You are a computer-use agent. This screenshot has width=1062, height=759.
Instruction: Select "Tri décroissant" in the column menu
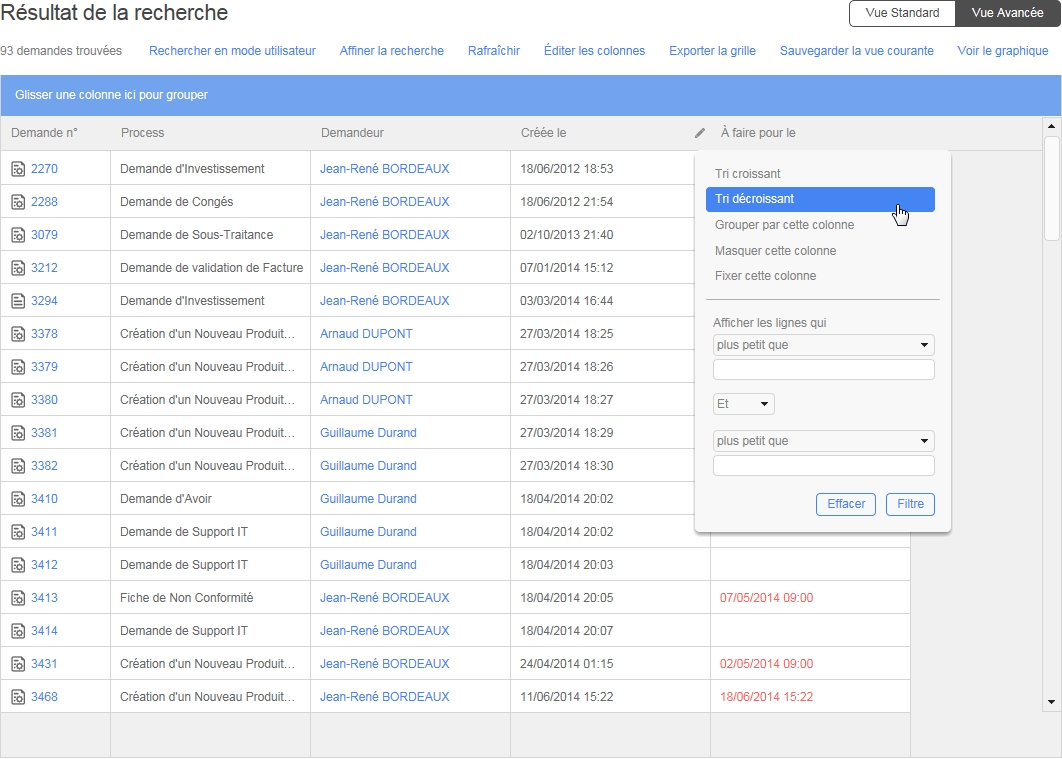pos(820,199)
